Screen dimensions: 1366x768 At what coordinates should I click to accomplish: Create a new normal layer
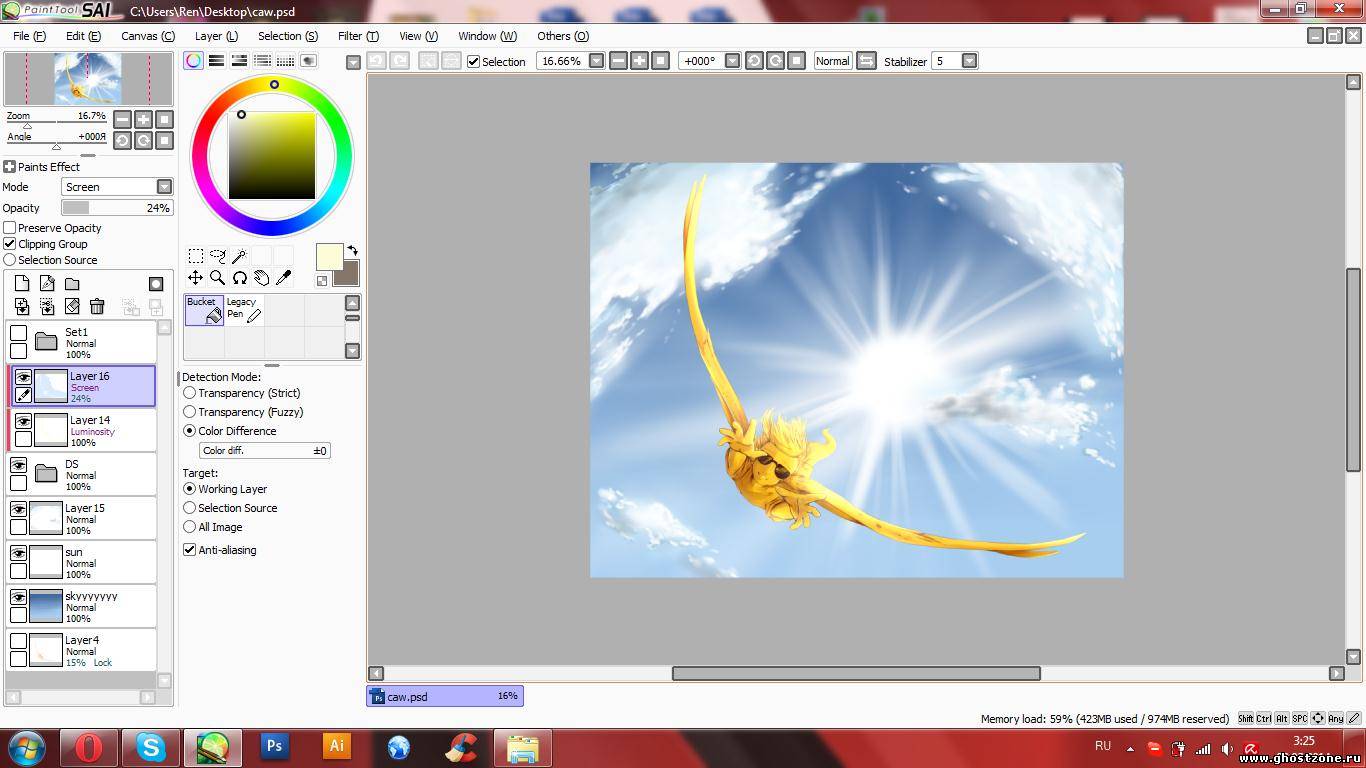pyautogui.click(x=22, y=284)
